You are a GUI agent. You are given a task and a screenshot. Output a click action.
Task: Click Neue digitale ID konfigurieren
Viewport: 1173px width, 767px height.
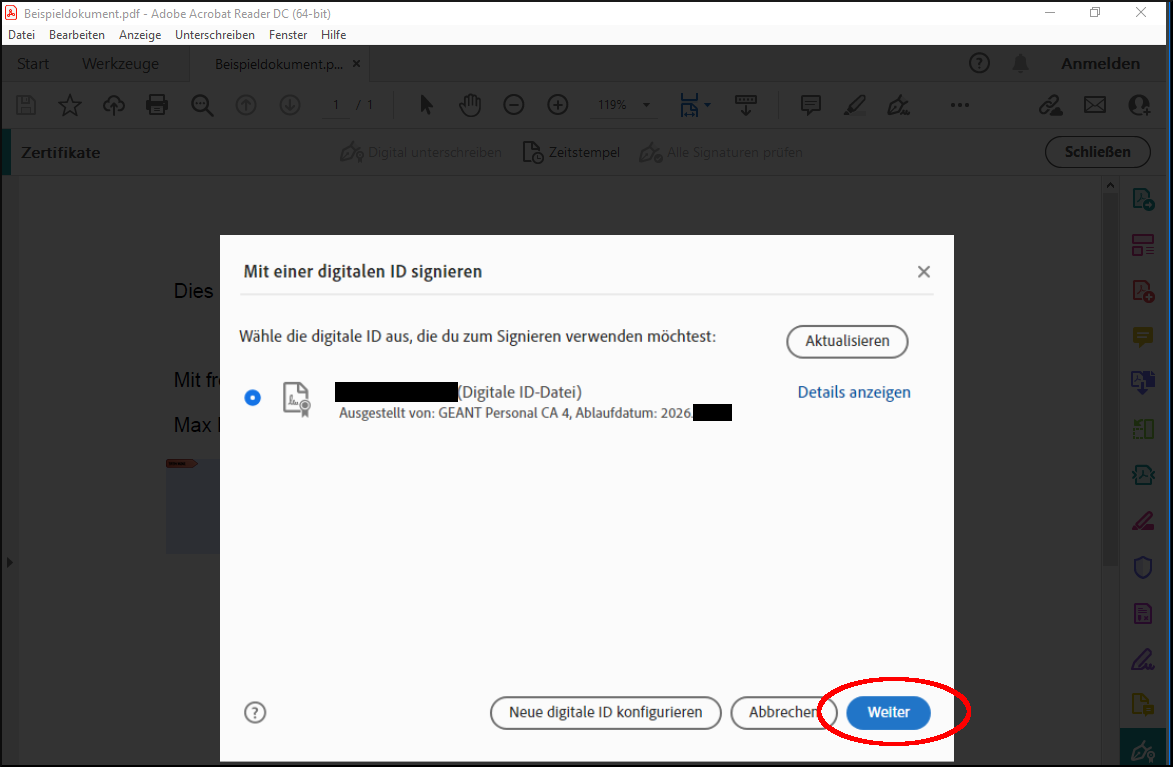click(x=606, y=712)
